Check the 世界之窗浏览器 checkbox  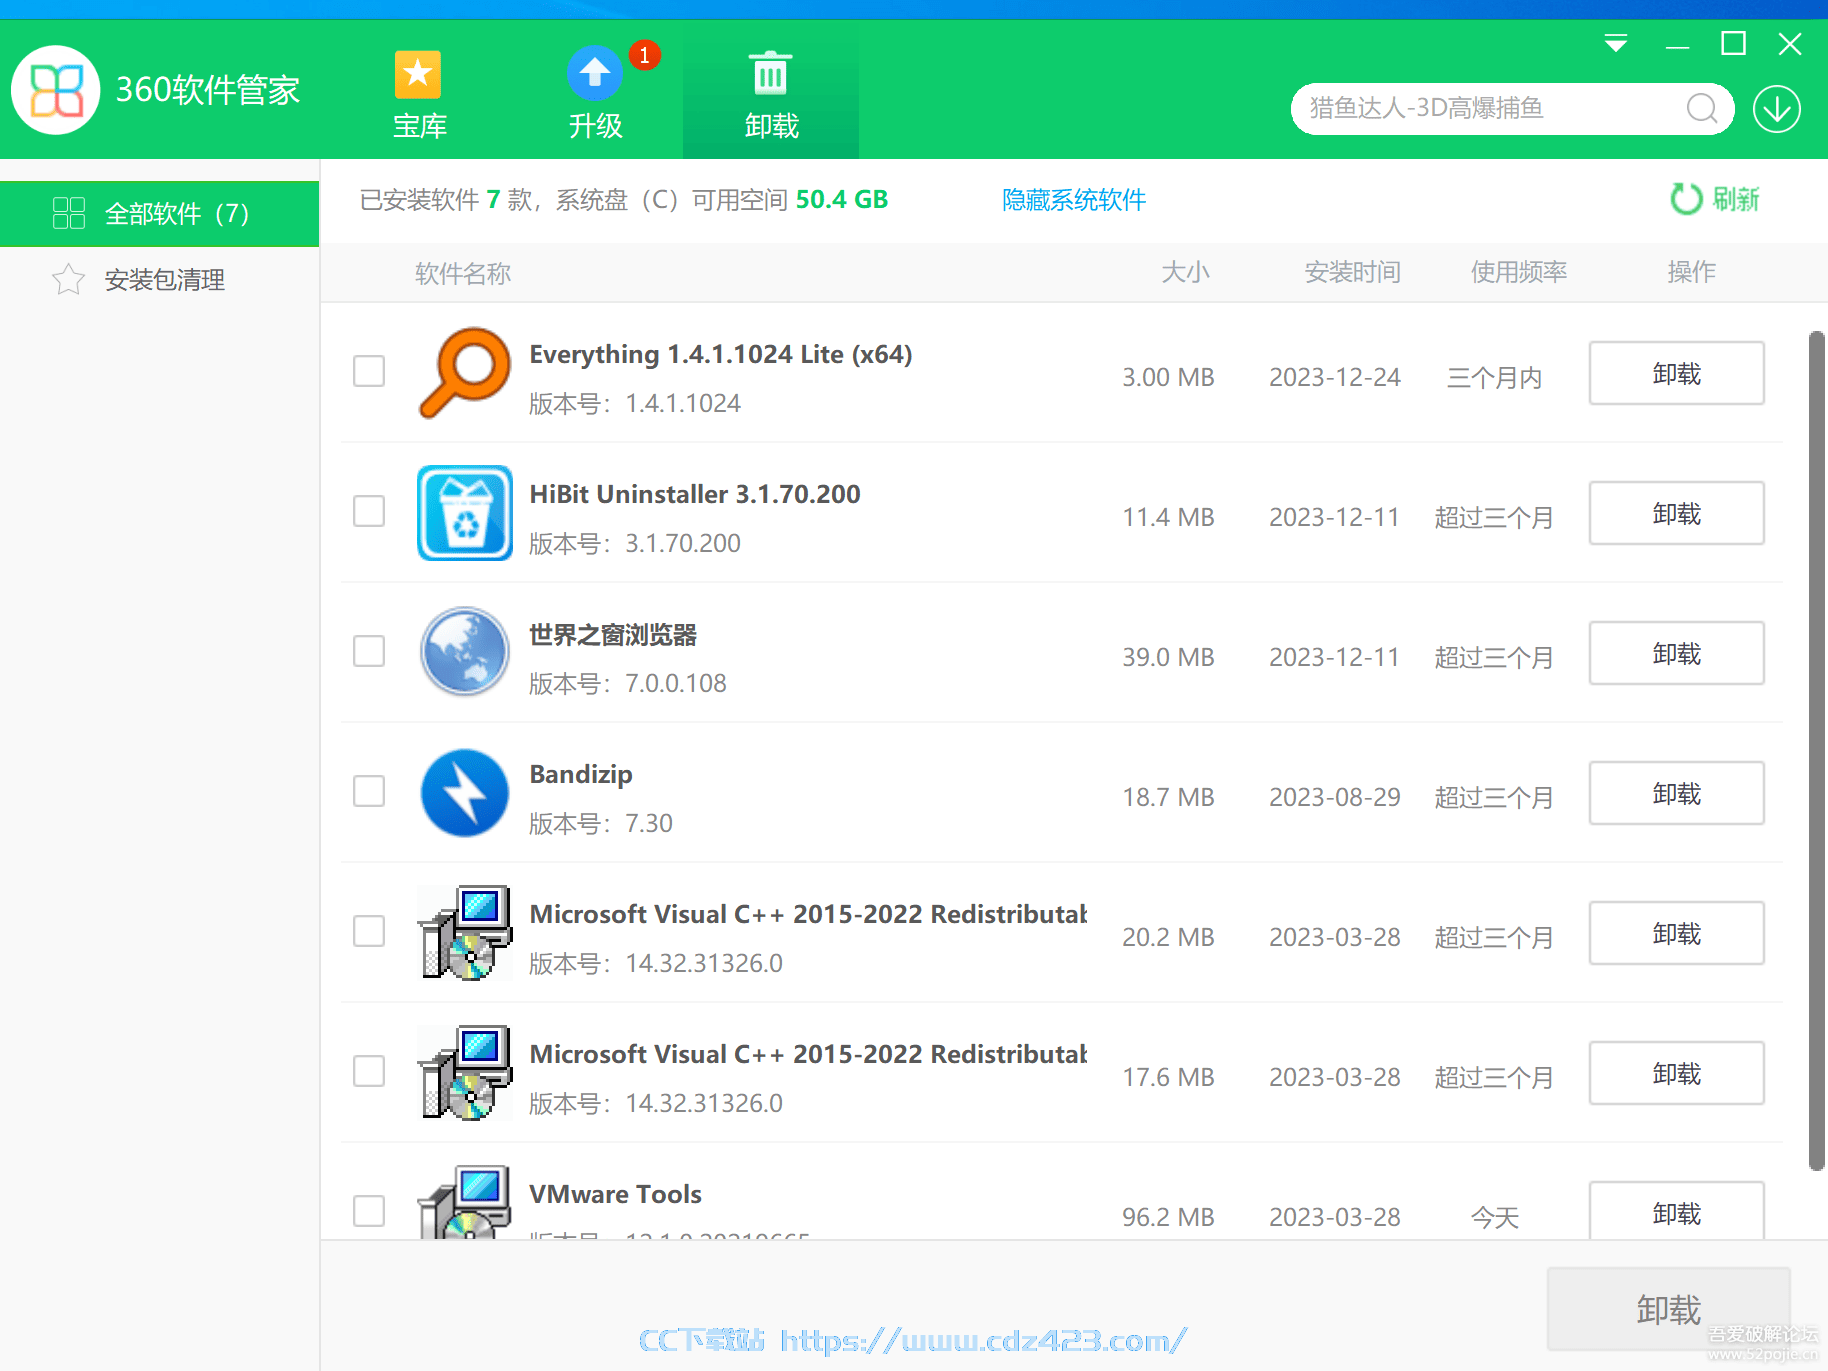(x=369, y=651)
